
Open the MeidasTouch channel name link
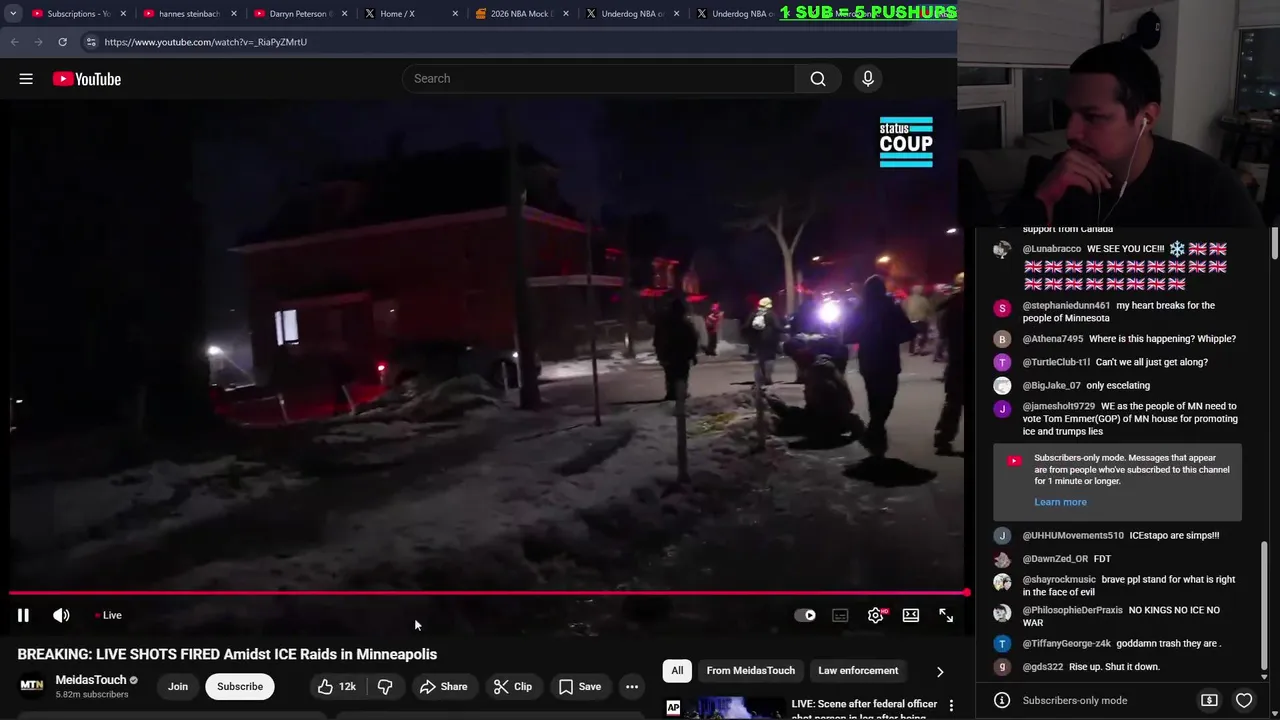(x=91, y=680)
